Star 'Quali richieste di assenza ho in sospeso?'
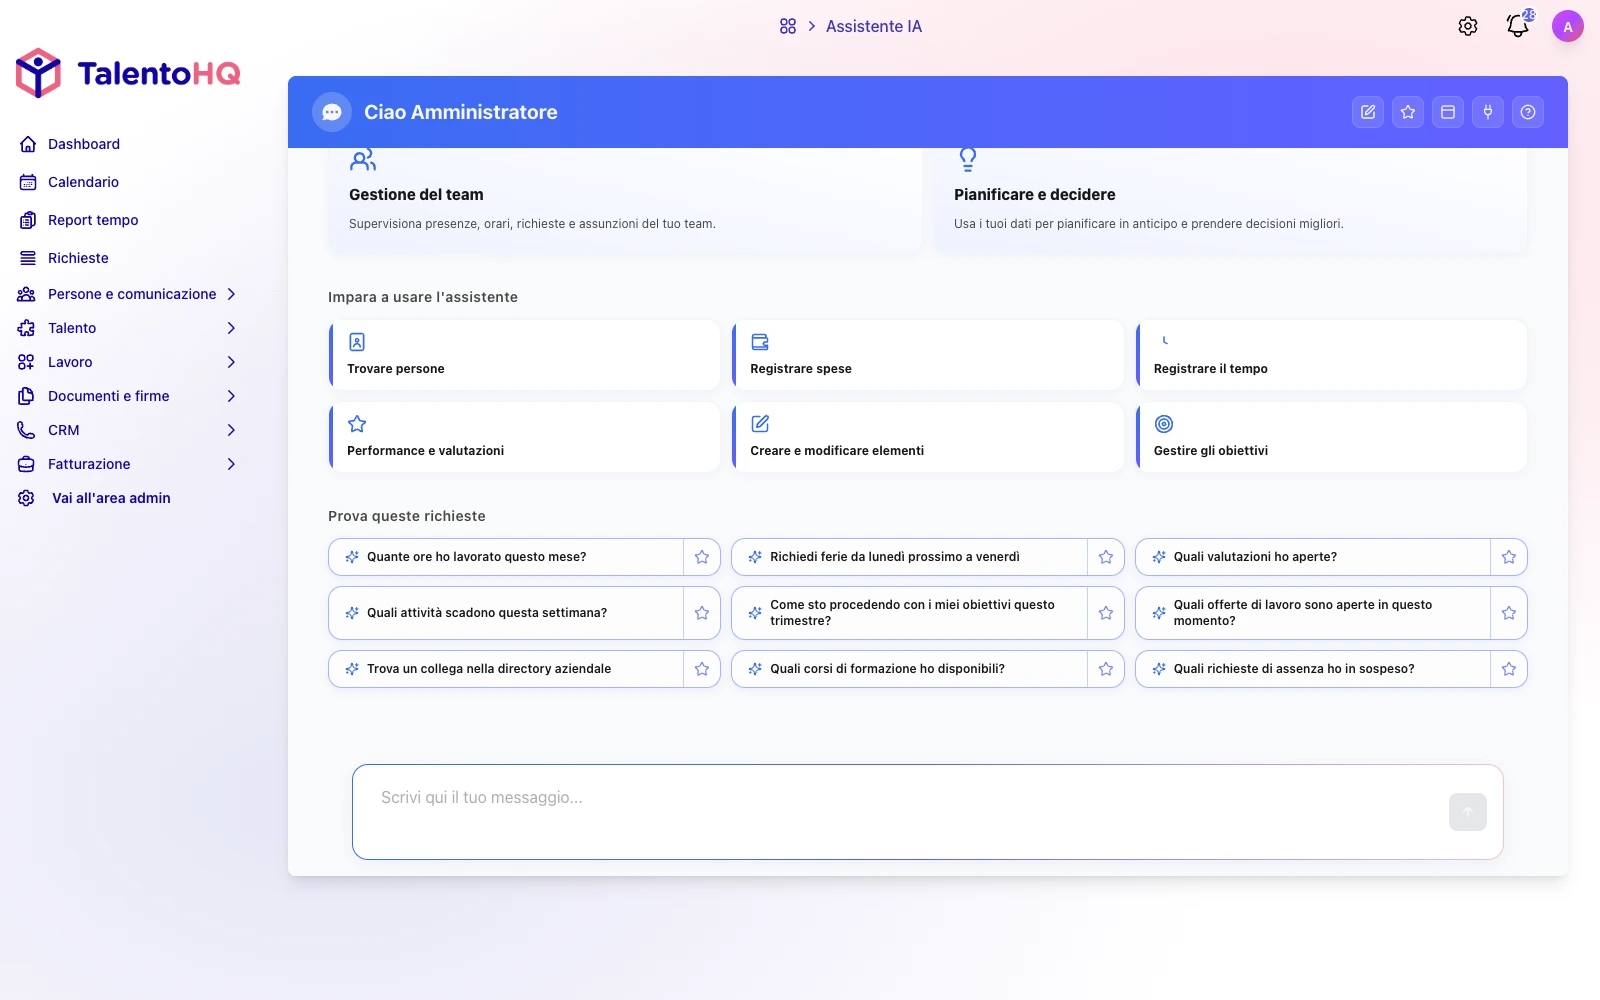Image resolution: width=1600 pixels, height=1000 pixels. pyautogui.click(x=1509, y=669)
